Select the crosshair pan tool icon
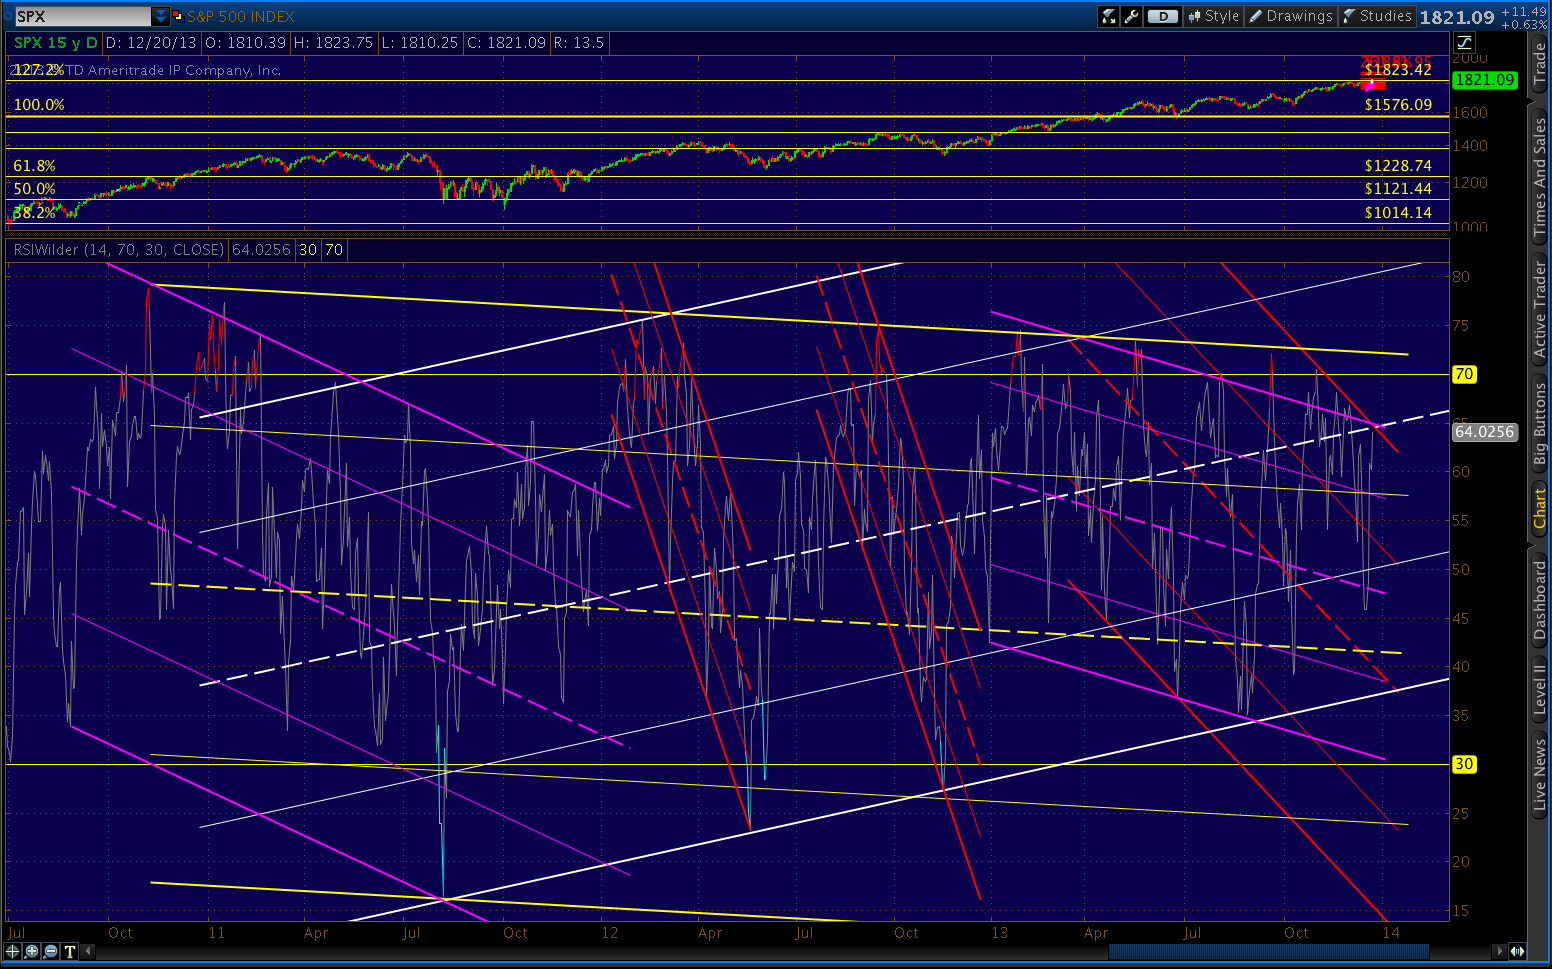Viewport: 1552px width, 969px height. click(x=13, y=951)
